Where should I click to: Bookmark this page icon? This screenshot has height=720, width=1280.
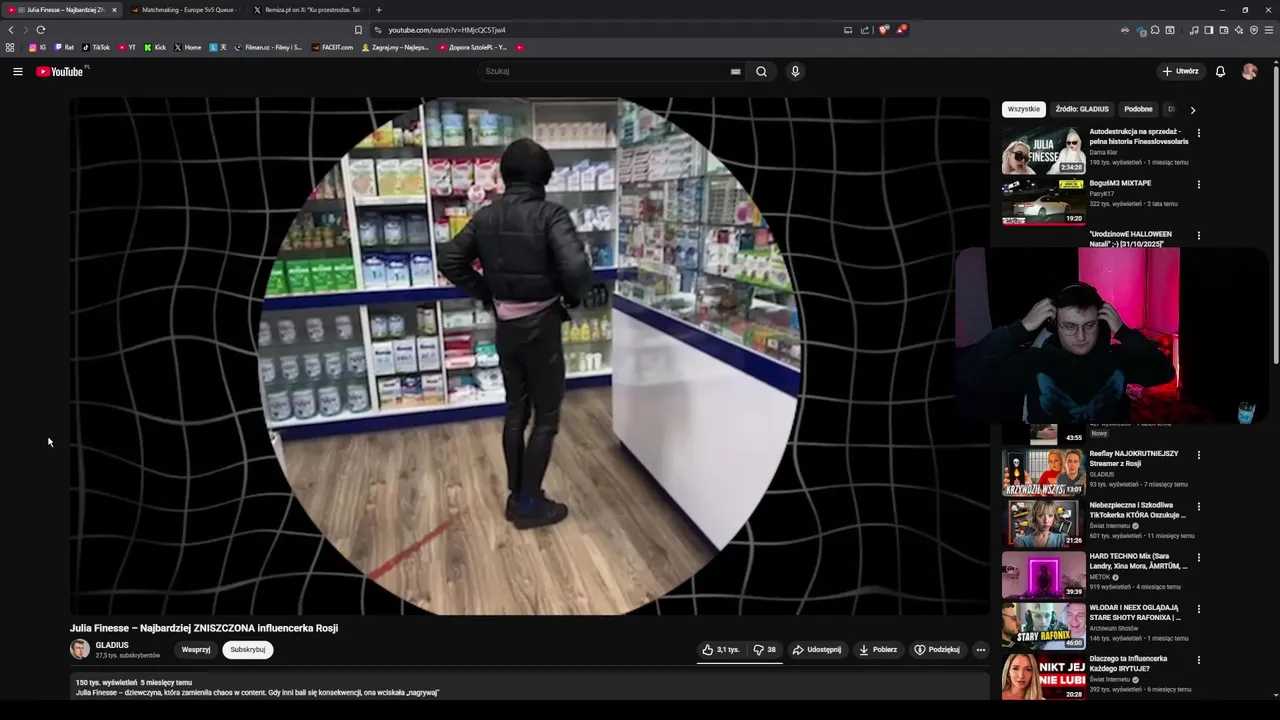point(358,30)
